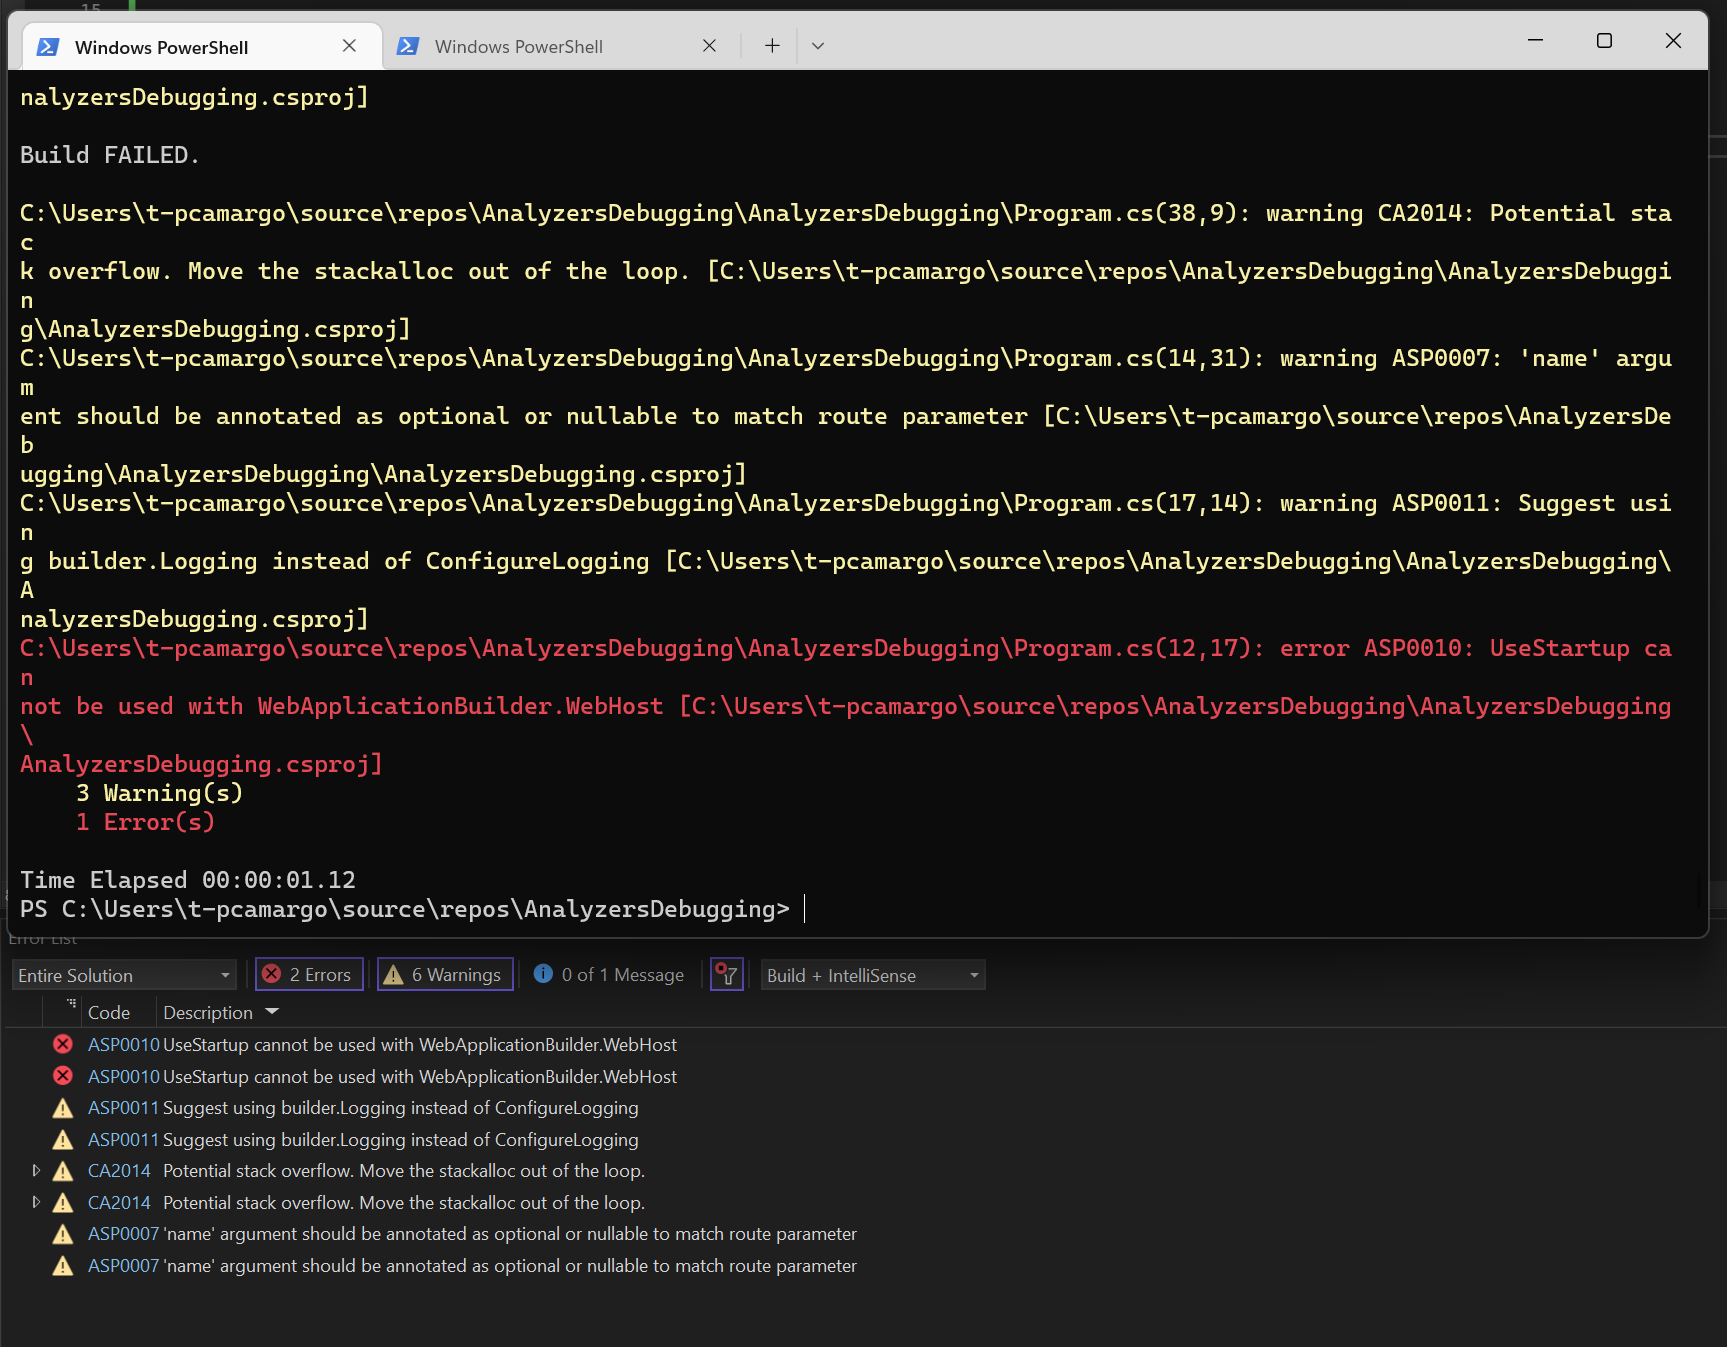The height and width of the screenshot is (1347, 1727).
Task: Open the second ASP0010 error code link
Action: point(124,1077)
